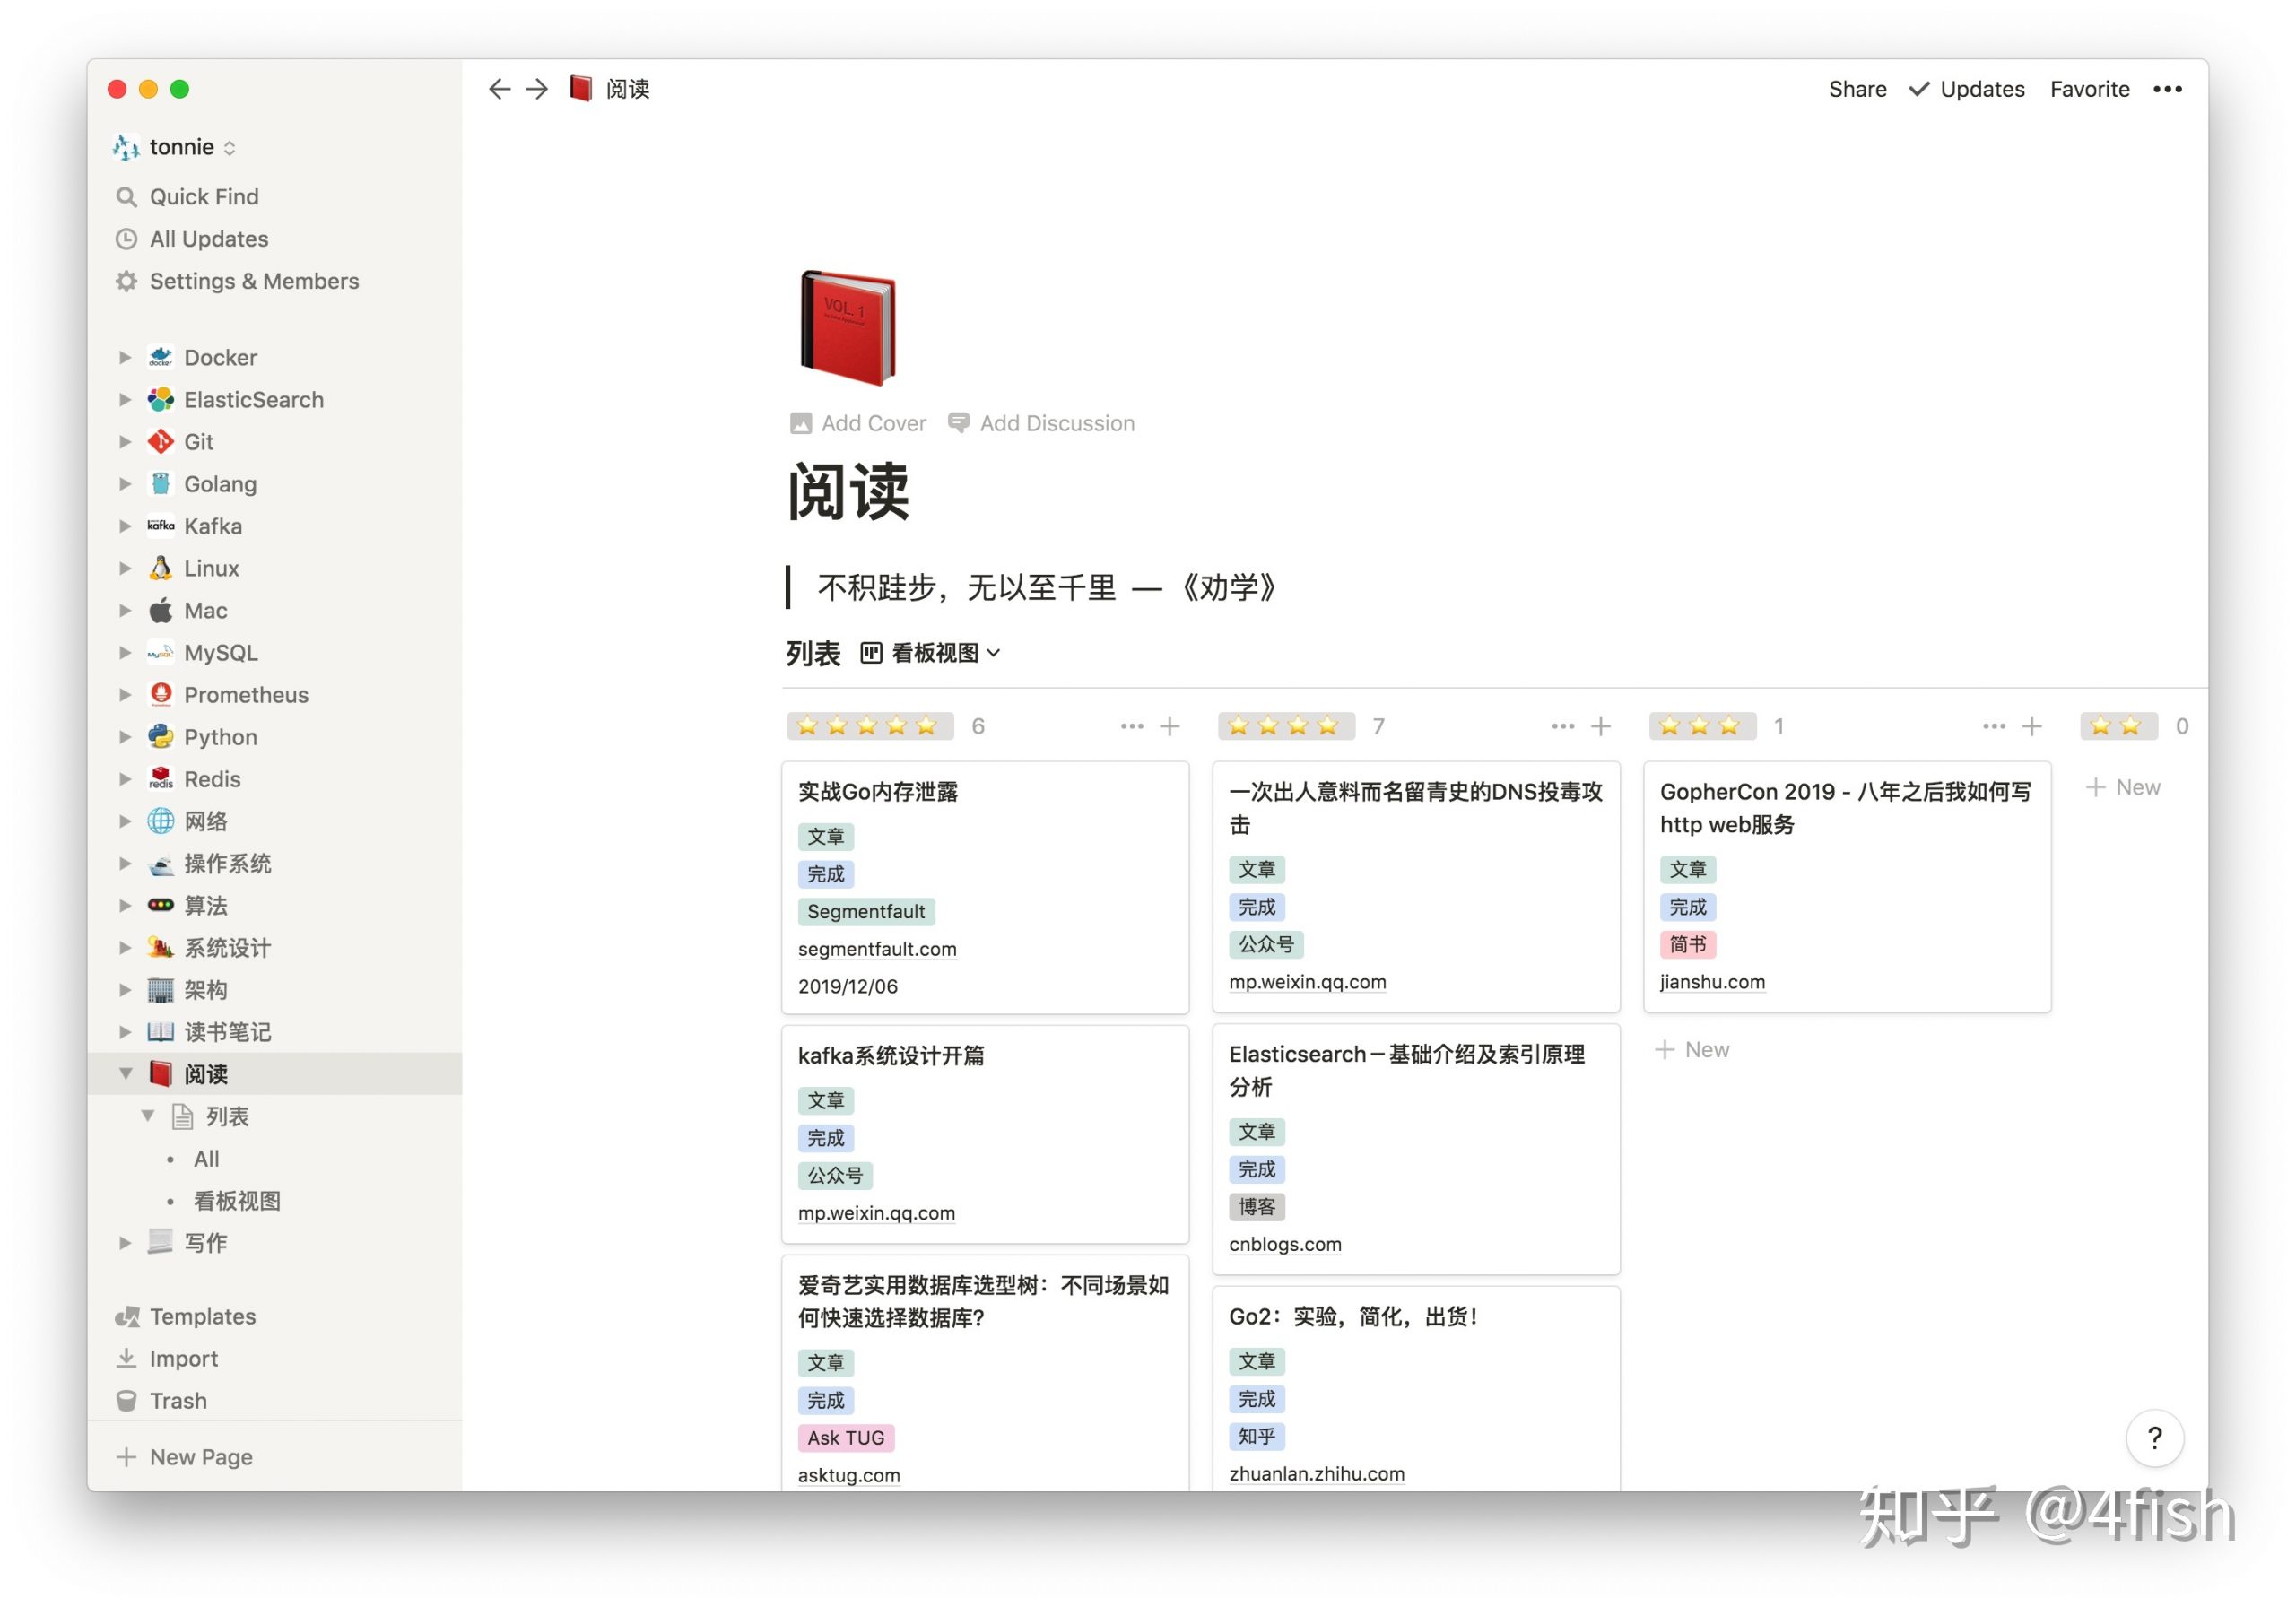Open the cnblogs.com link

[1285, 1244]
